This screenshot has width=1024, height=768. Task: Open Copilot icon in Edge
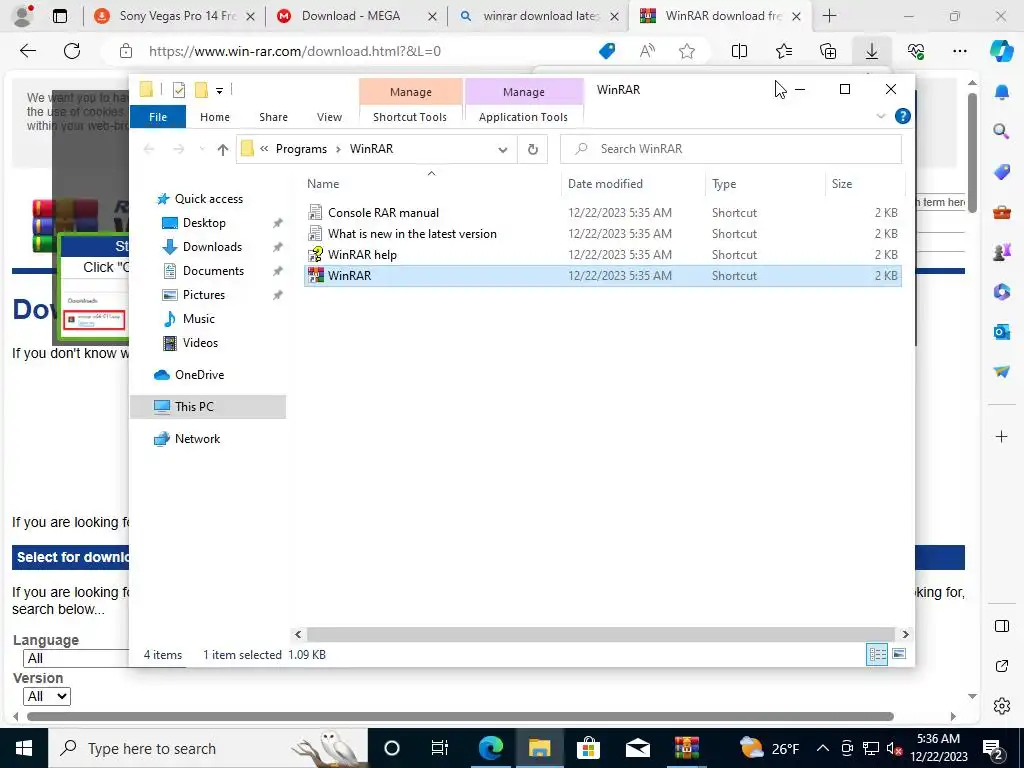1001,51
